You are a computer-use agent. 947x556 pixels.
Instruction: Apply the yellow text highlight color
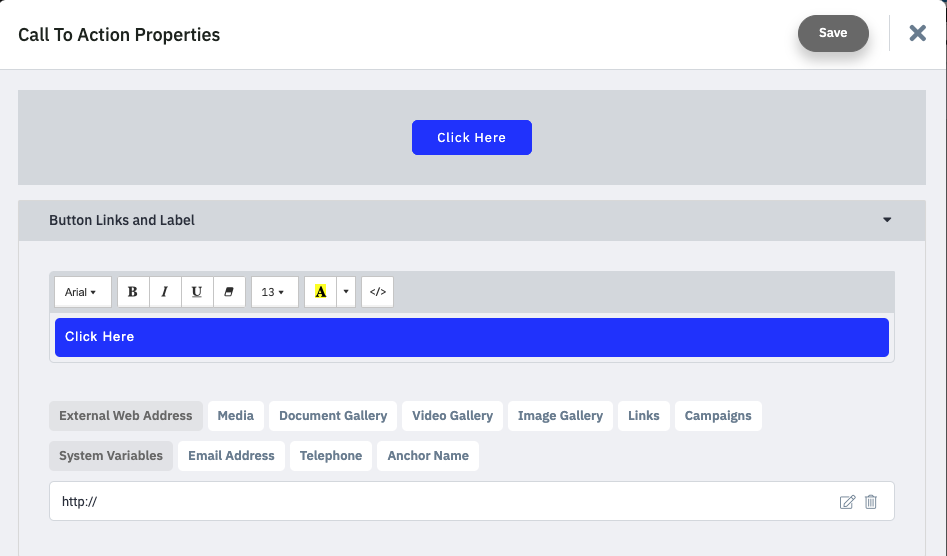pyautogui.click(x=321, y=292)
